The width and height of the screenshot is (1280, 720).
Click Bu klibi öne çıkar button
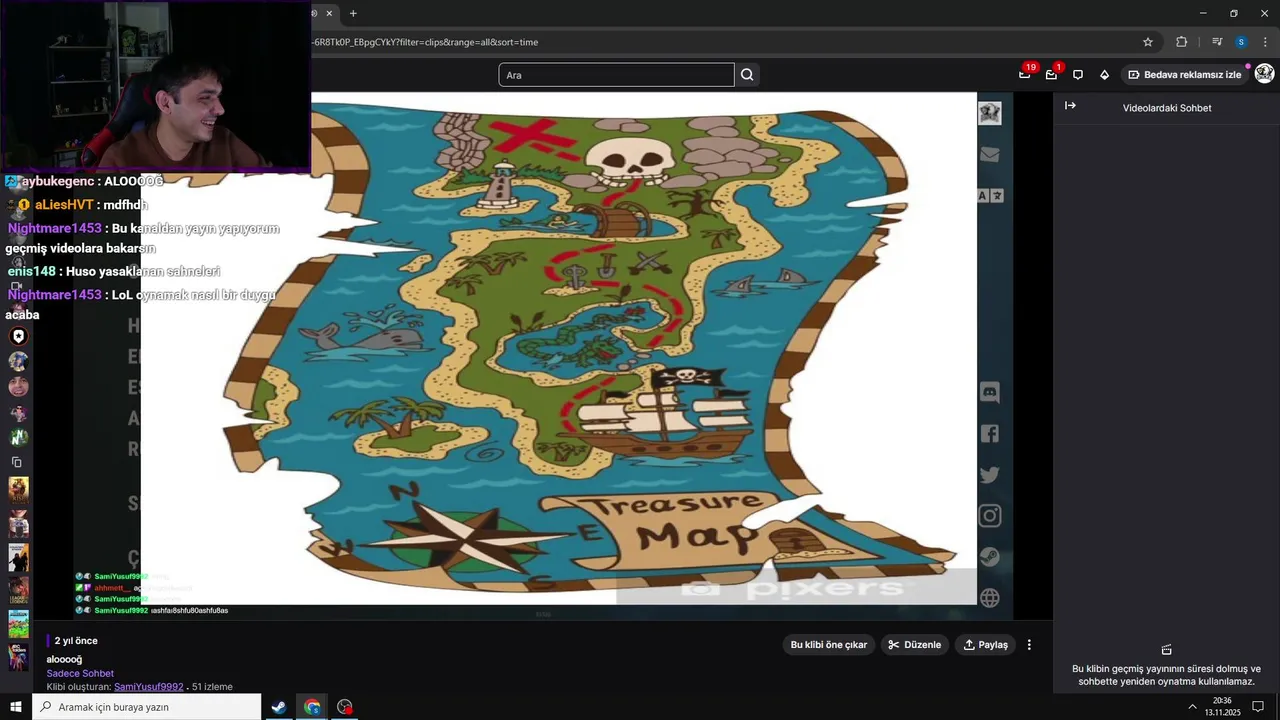click(x=829, y=645)
